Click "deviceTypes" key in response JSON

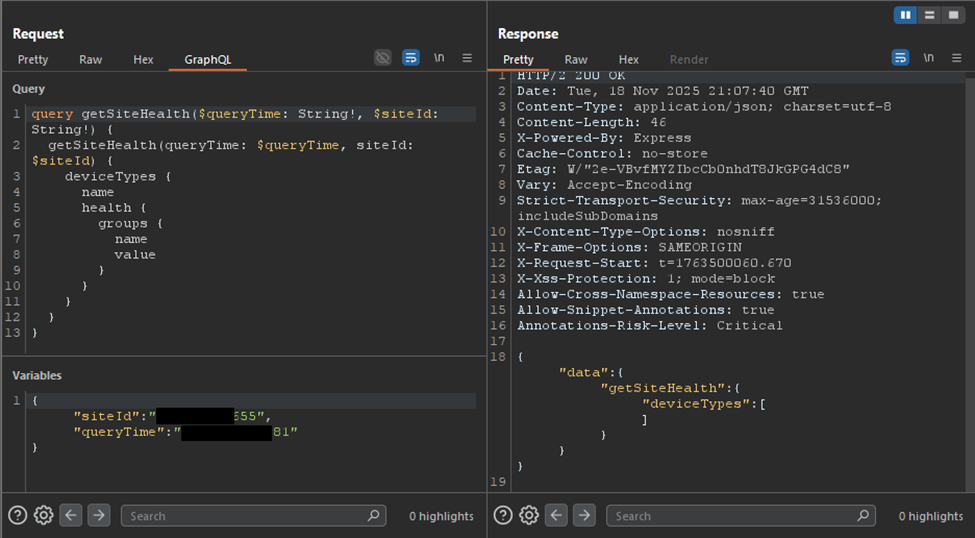point(696,404)
